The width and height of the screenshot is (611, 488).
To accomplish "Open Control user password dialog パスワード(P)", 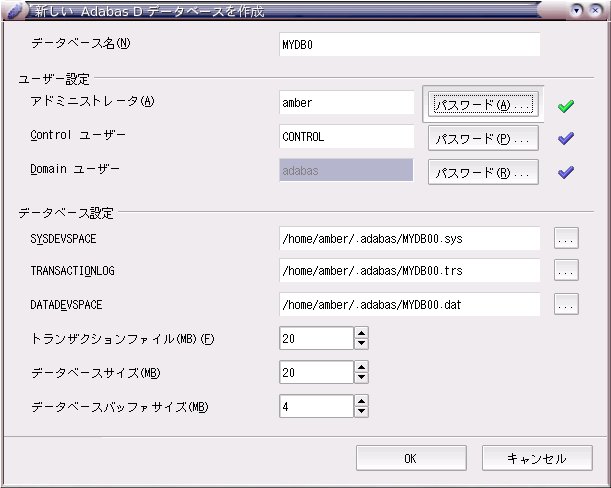I will tap(483, 138).
